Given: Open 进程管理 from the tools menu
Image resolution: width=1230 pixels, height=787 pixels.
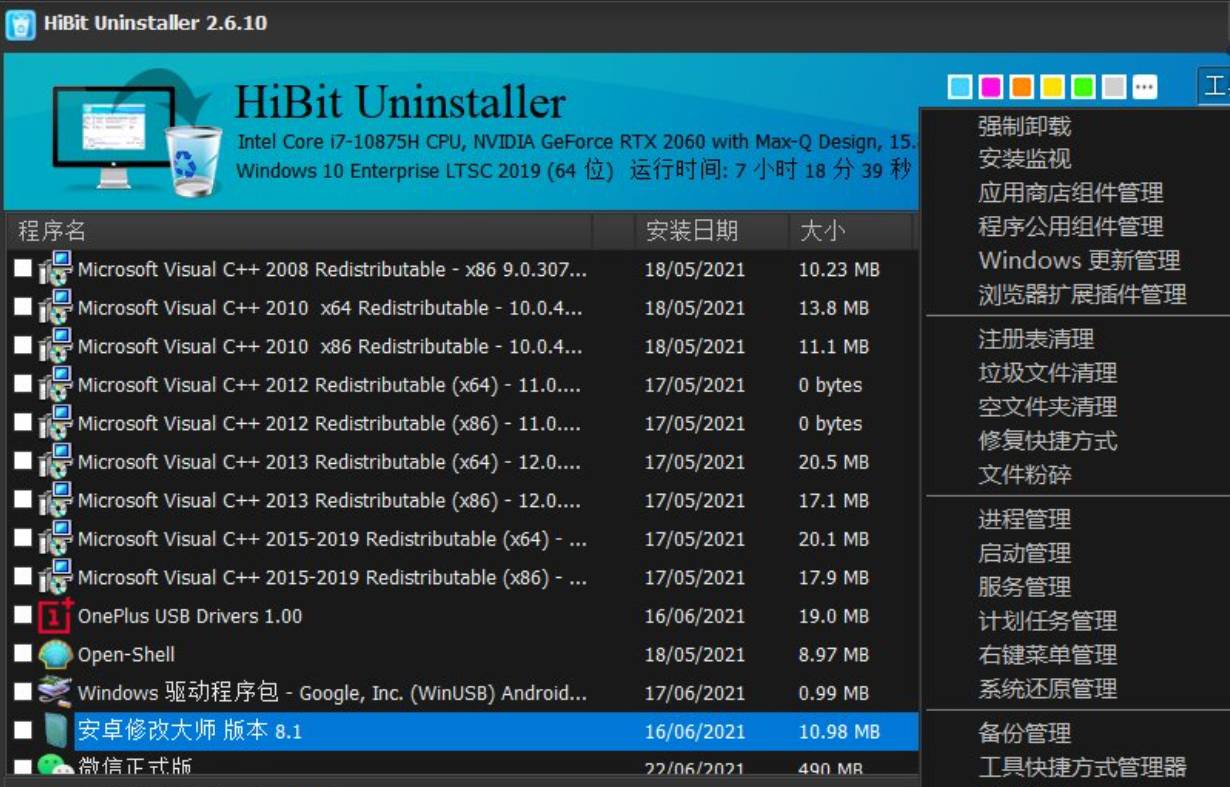Looking at the screenshot, I should pos(1024,519).
